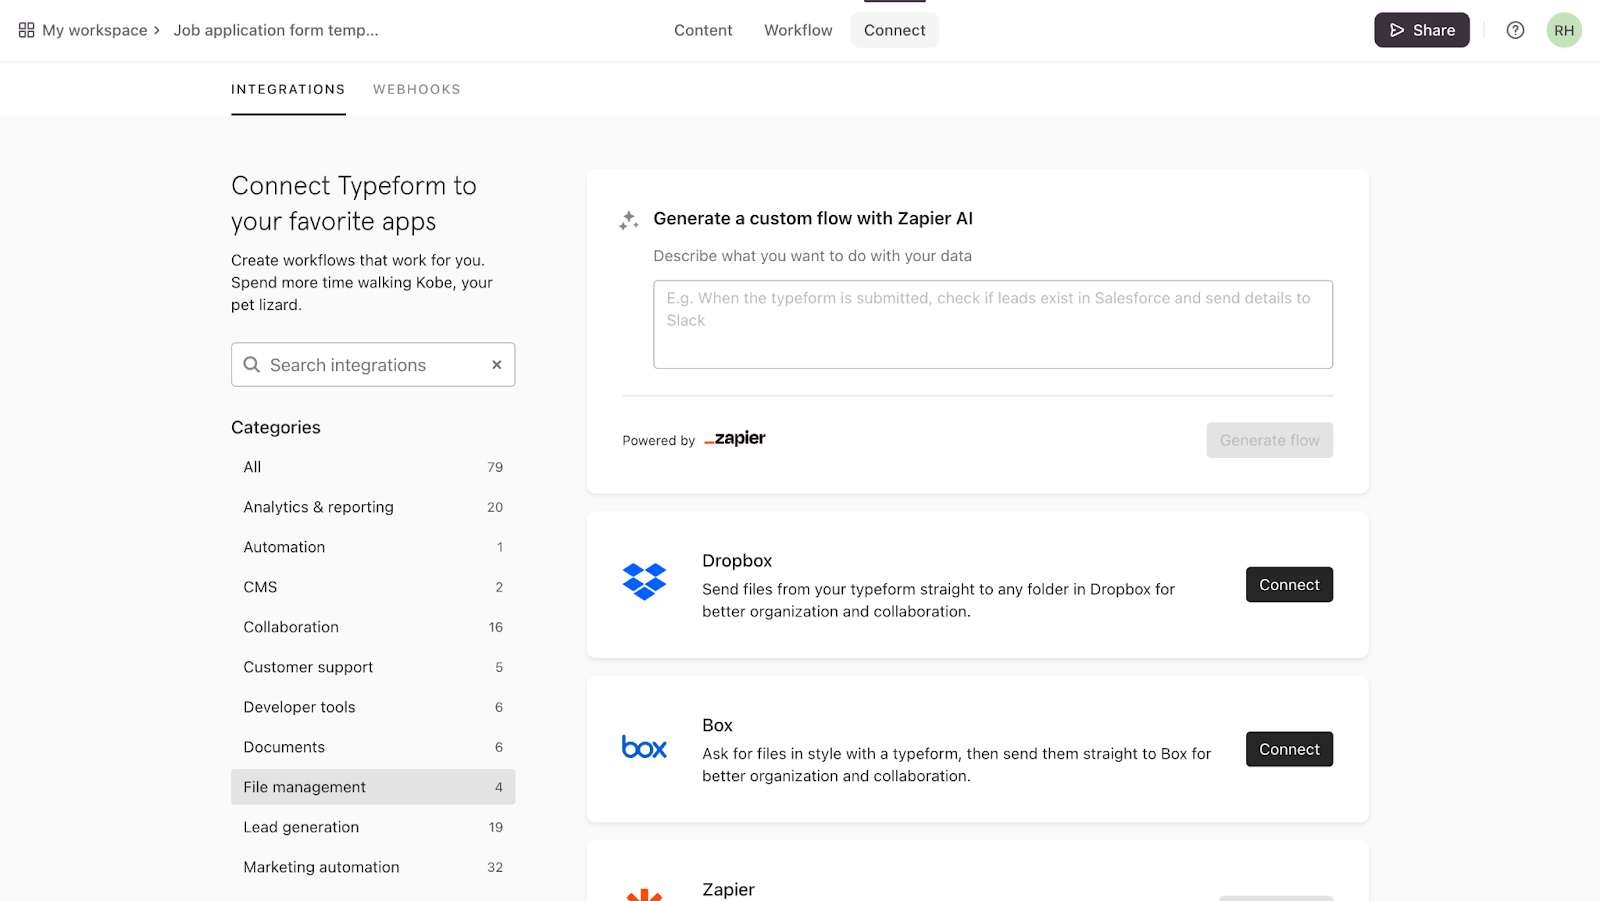
Task: Switch to the Workflow tab
Action: [798, 30]
